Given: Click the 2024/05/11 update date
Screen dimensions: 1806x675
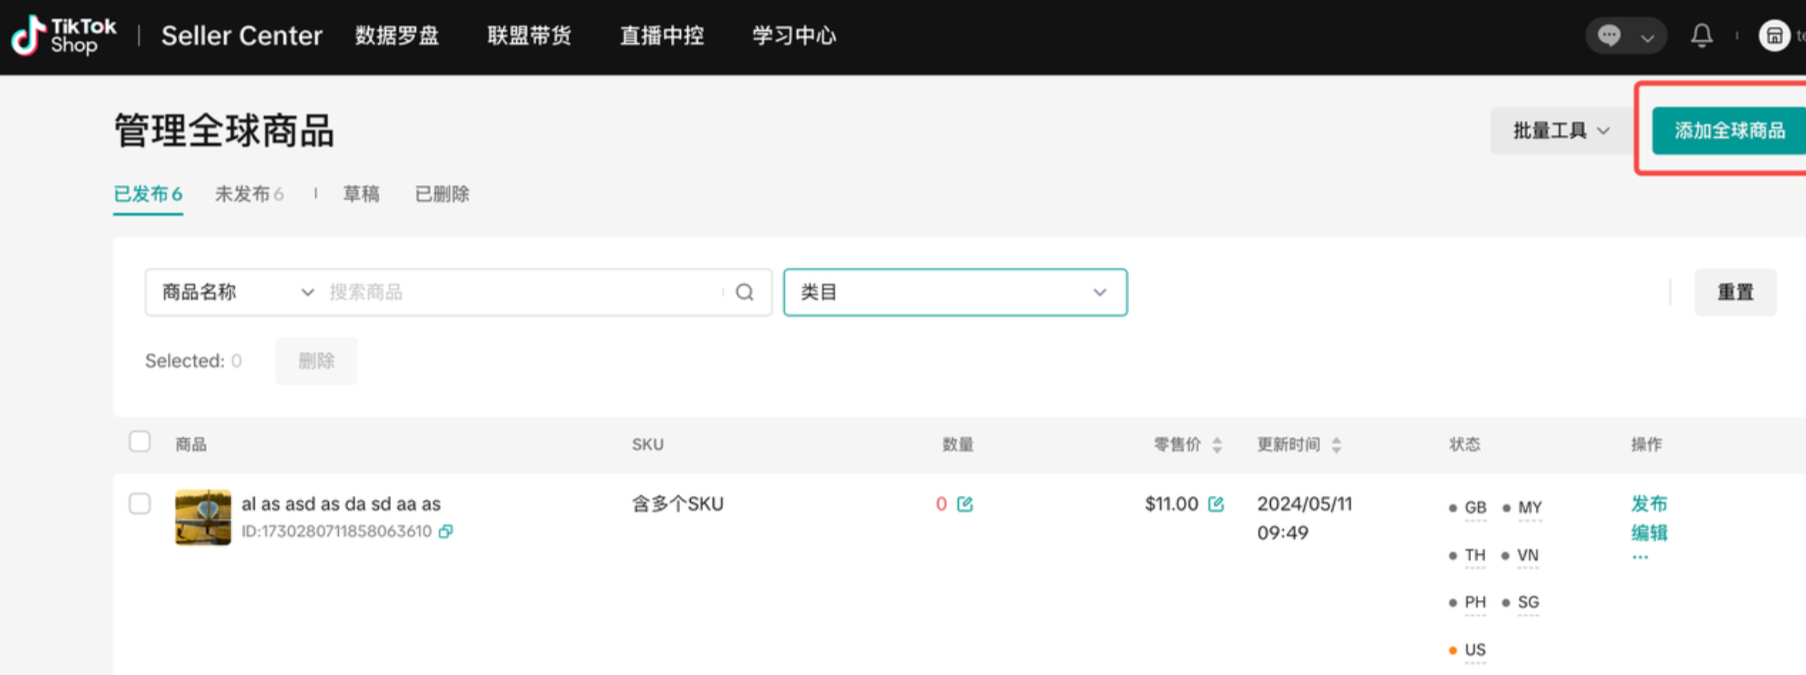Looking at the screenshot, I should coord(1305,504).
